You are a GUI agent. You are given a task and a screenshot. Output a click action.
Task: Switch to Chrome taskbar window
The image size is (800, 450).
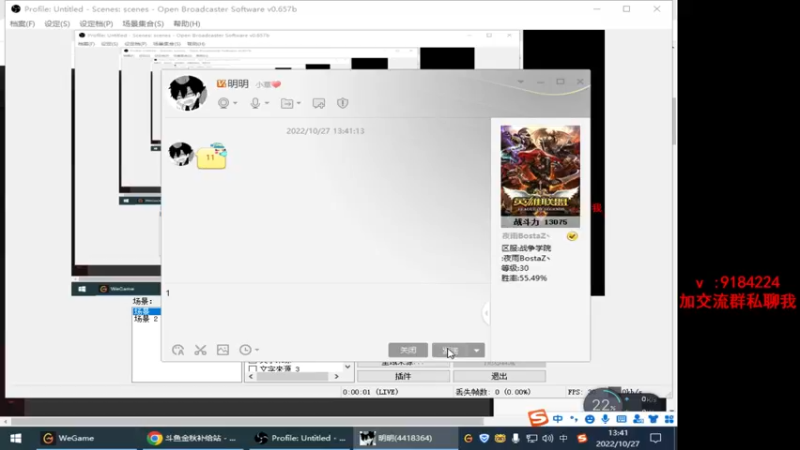192,438
